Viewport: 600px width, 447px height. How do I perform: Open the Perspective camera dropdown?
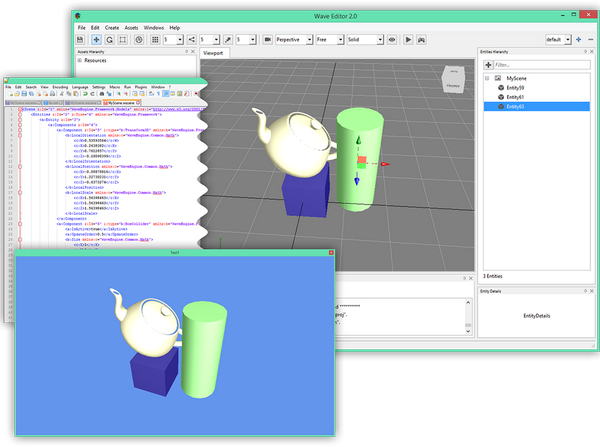pyautogui.click(x=309, y=39)
